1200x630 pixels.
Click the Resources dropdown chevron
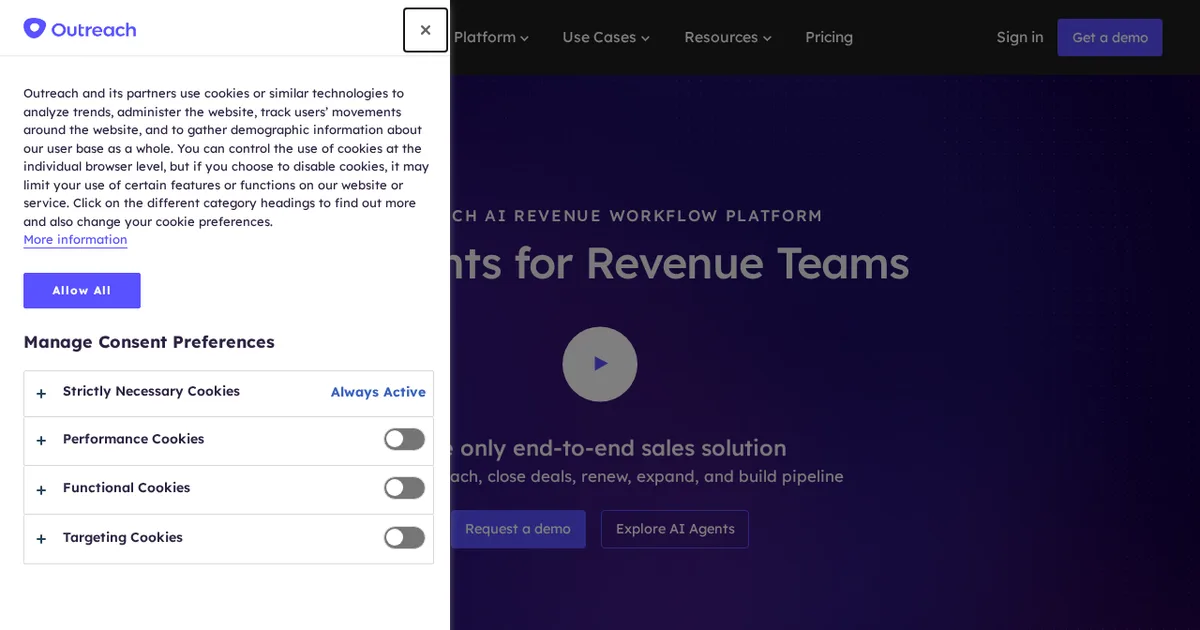[767, 39]
